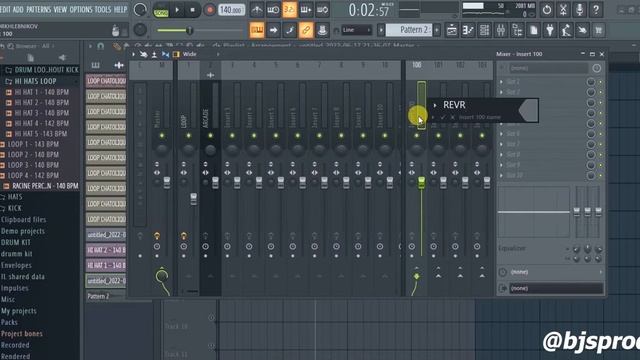Expand Slot 10 effect arrow

click(501, 175)
